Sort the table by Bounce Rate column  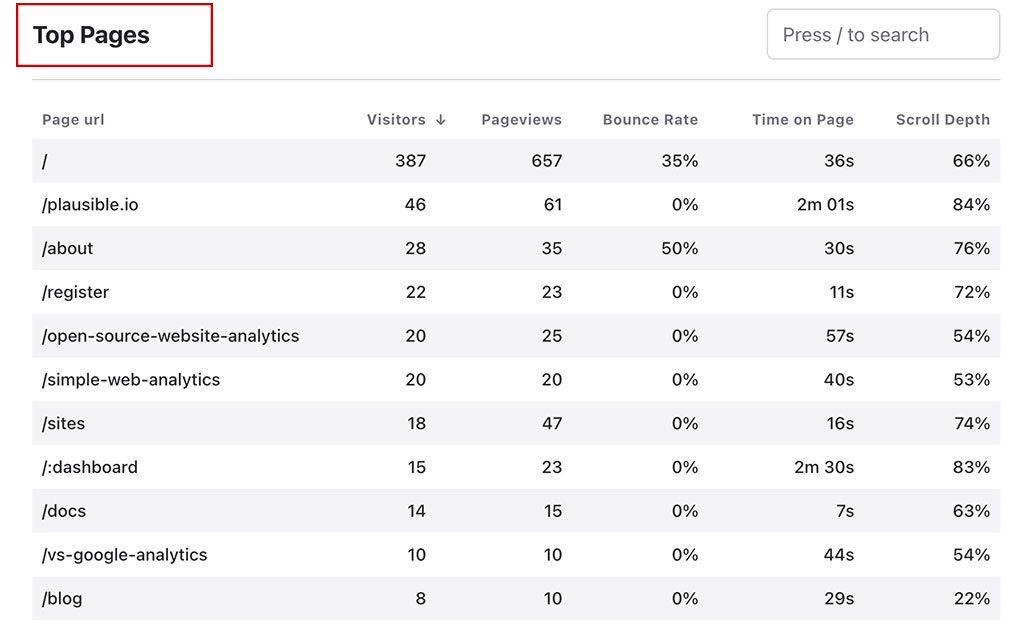650,119
